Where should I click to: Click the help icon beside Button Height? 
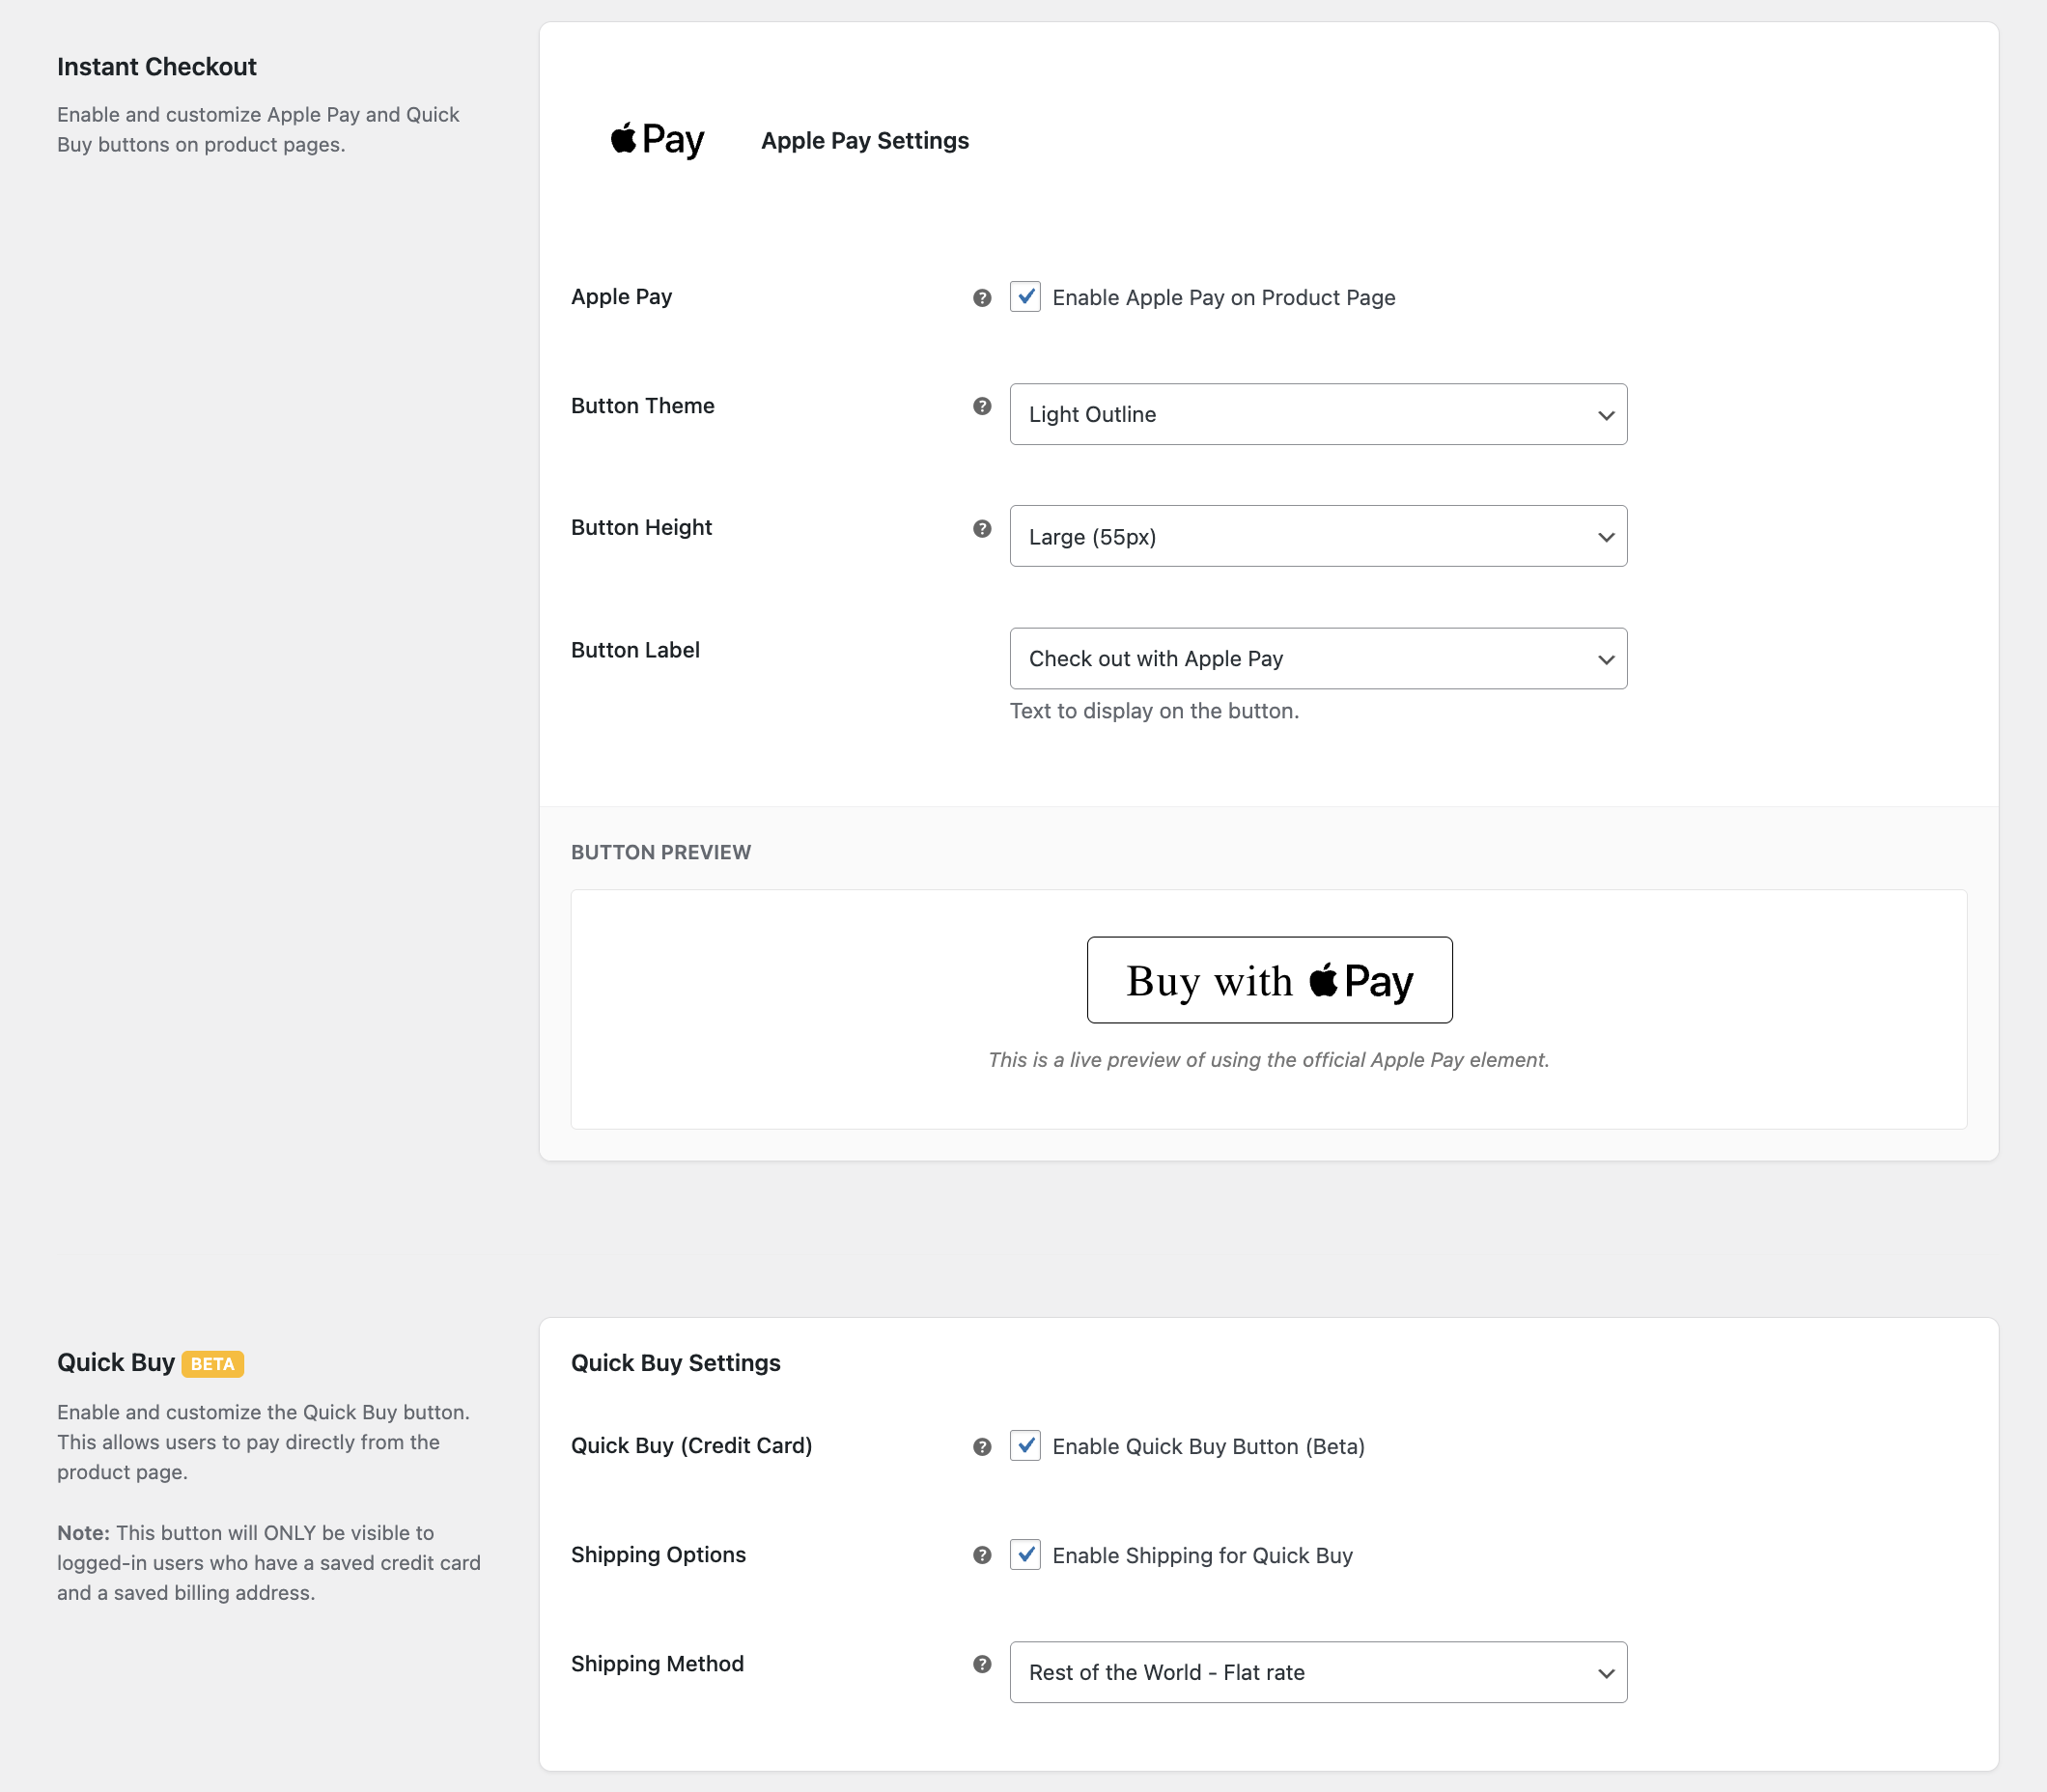point(982,529)
